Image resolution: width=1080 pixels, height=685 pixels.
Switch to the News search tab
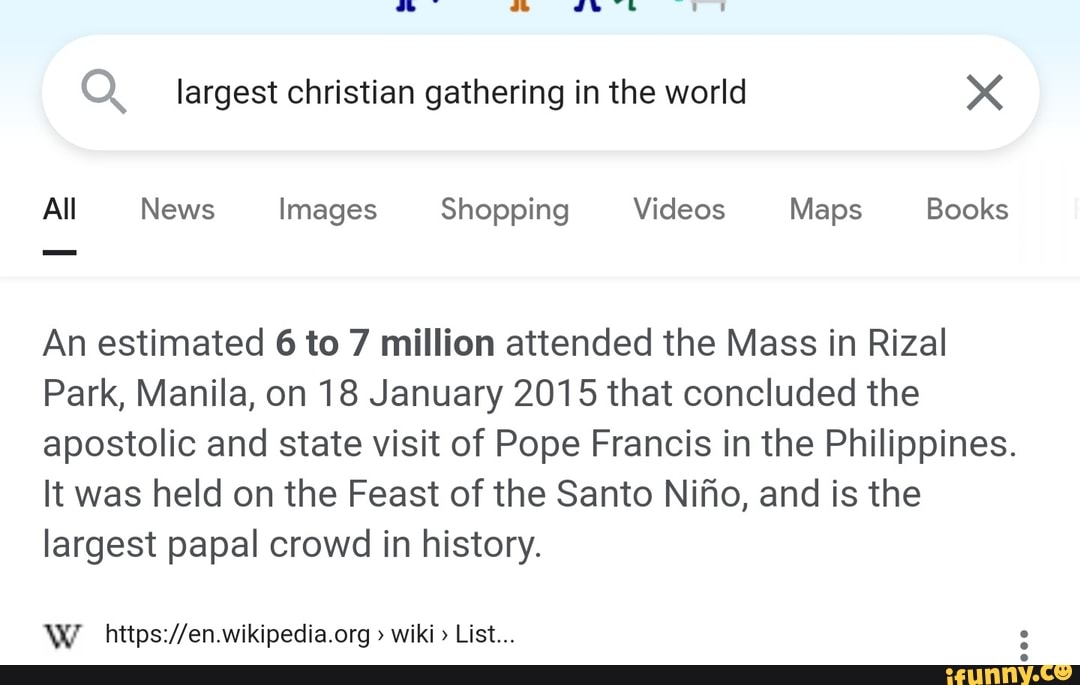pos(177,209)
